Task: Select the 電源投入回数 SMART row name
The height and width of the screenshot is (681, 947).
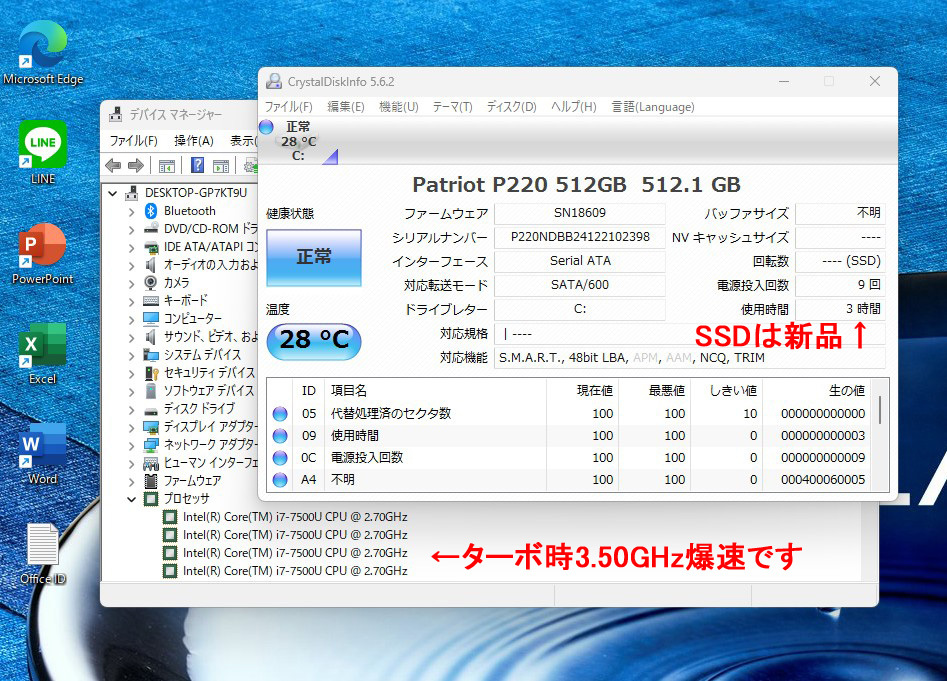Action: [x=367, y=458]
